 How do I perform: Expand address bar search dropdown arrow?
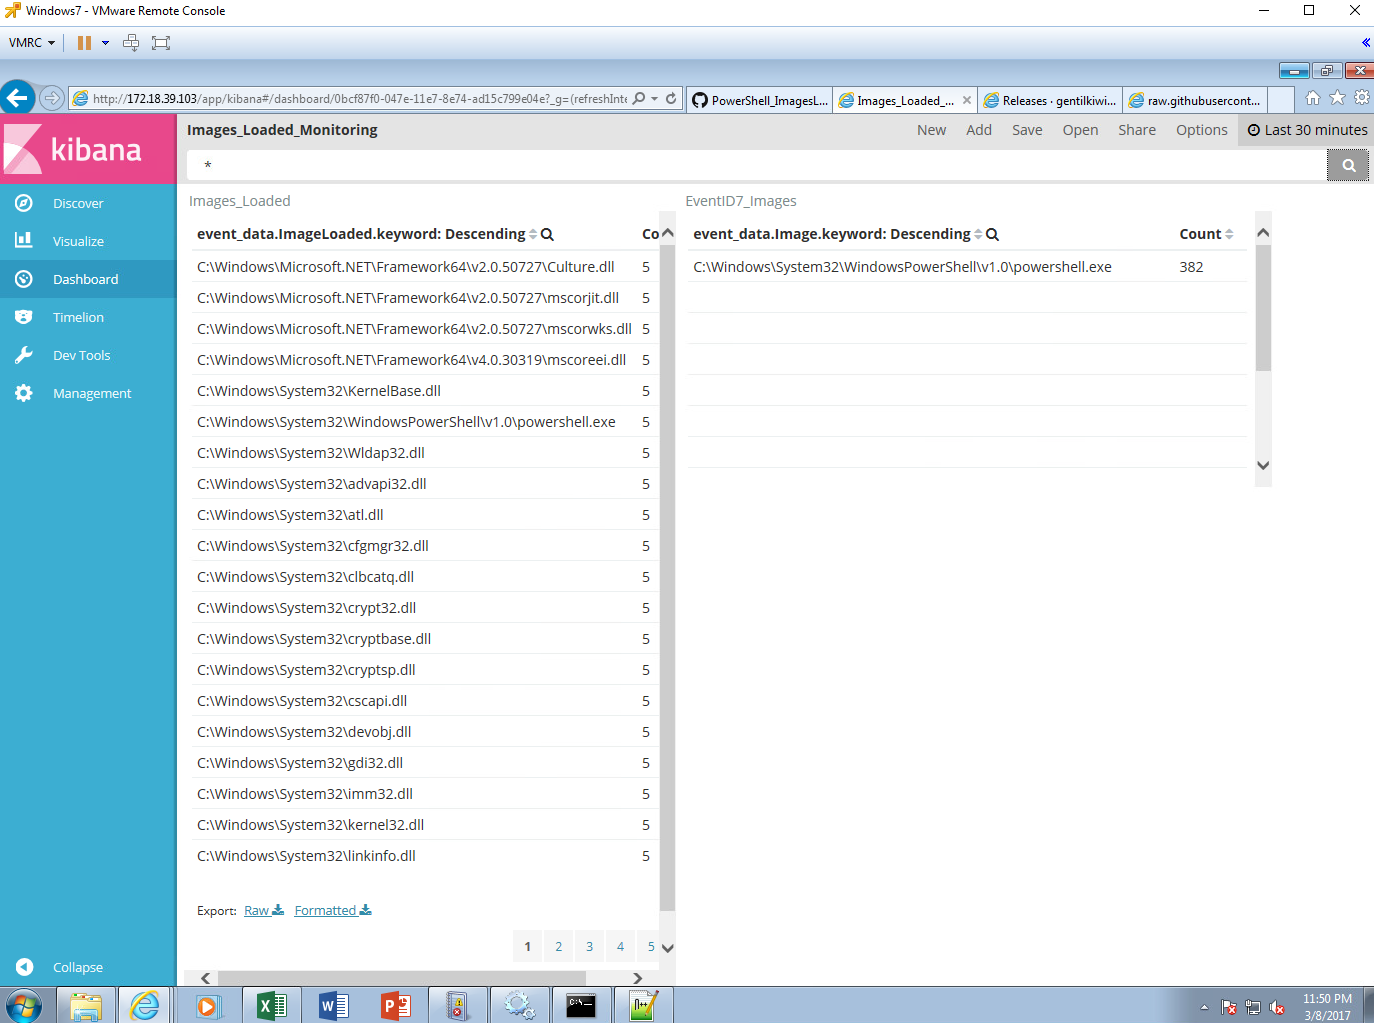[654, 99]
